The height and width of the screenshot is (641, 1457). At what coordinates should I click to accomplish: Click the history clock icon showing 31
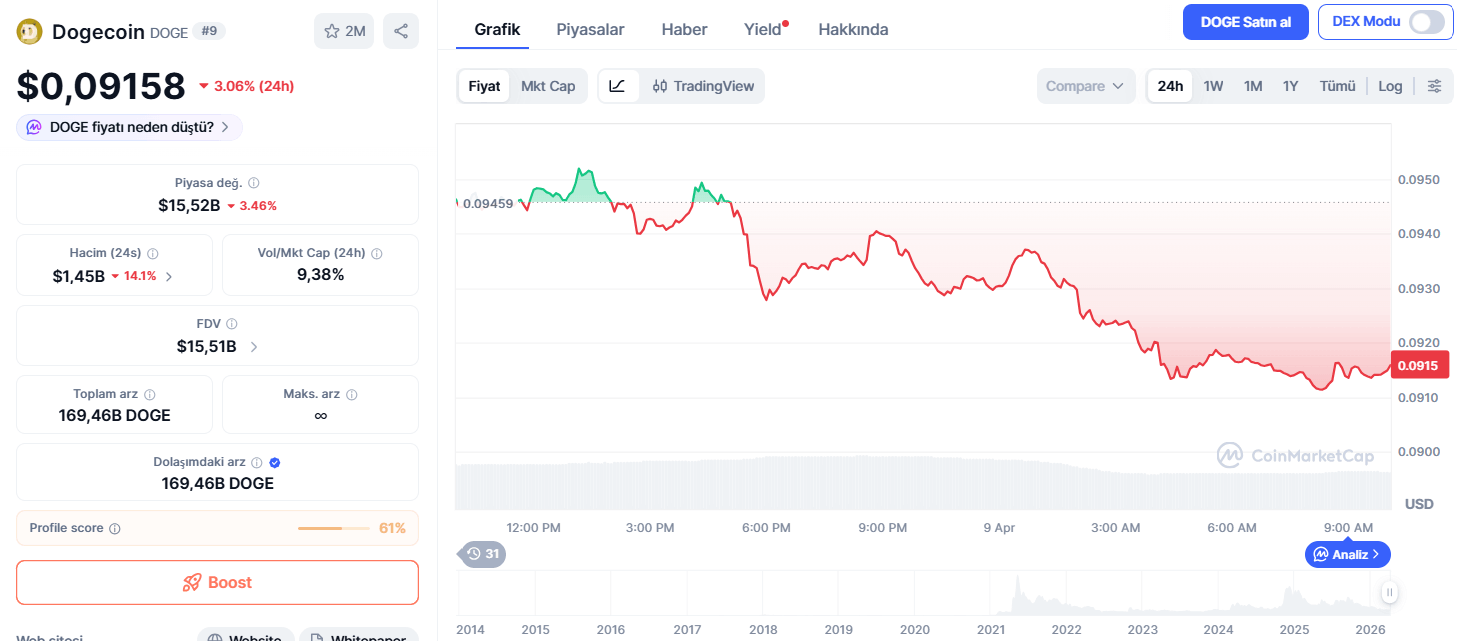pos(481,554)
